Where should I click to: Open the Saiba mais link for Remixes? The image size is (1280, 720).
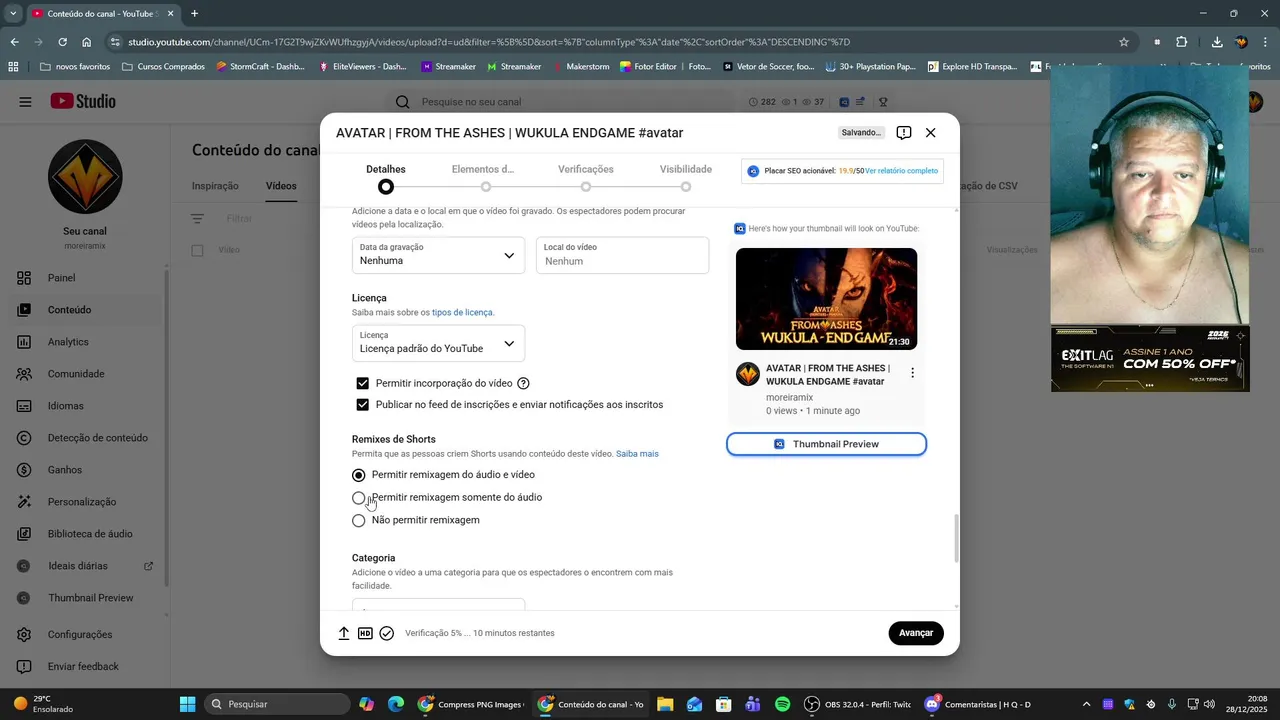point(637,454)
